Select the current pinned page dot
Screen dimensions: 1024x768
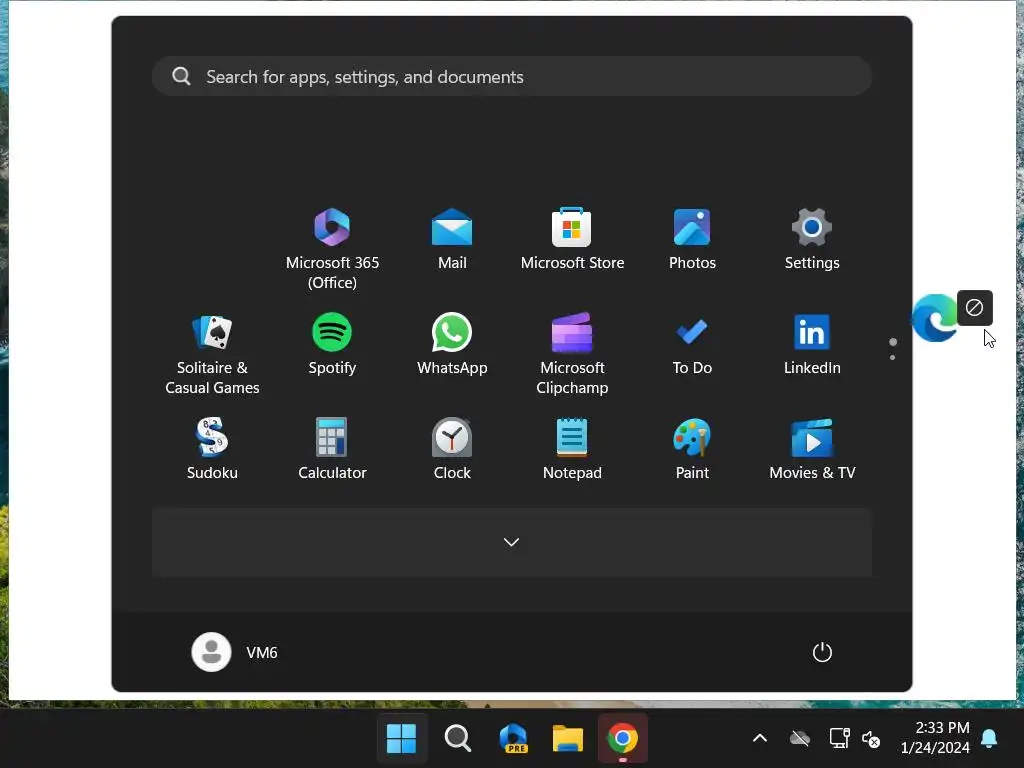pyautogui.click(x=893, y=342)
